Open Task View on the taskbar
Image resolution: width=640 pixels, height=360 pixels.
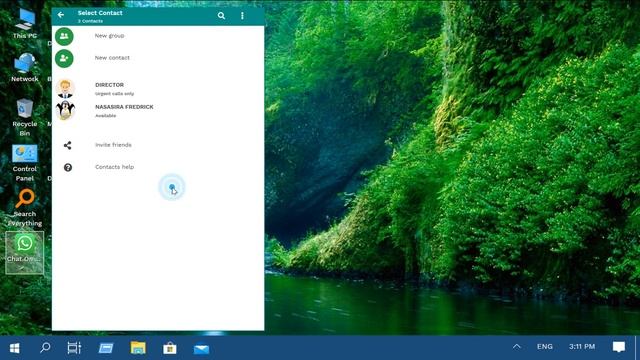(74, 348)
